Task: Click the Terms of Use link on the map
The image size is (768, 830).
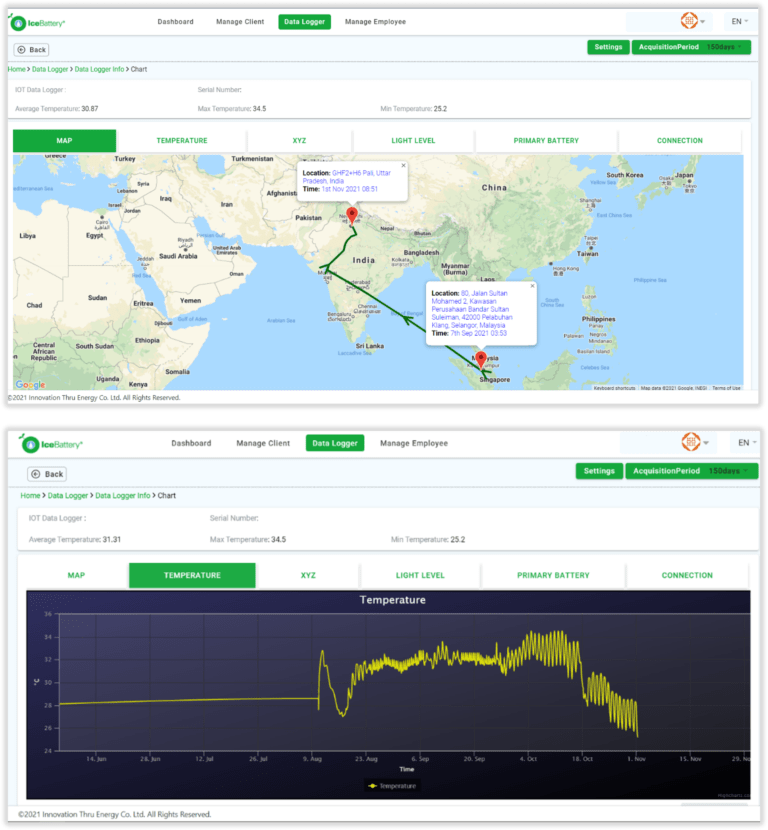Action: 726,388
